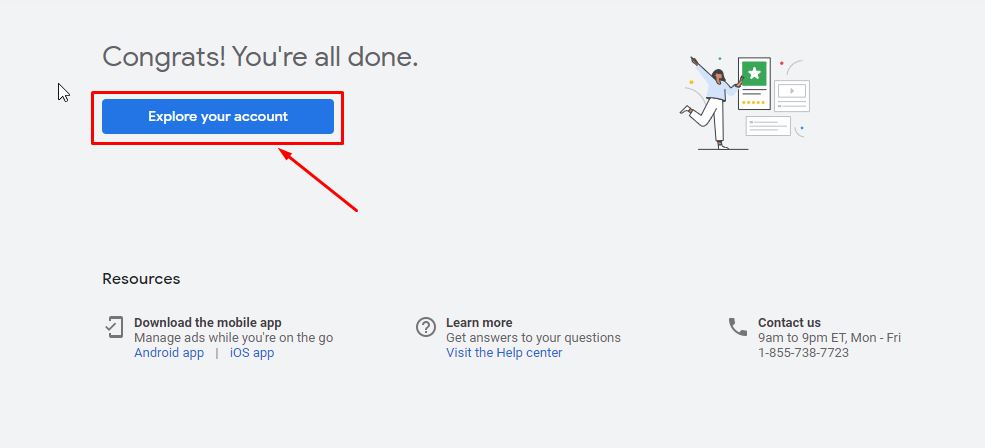Click the question mark help icon

coord(426,327)
